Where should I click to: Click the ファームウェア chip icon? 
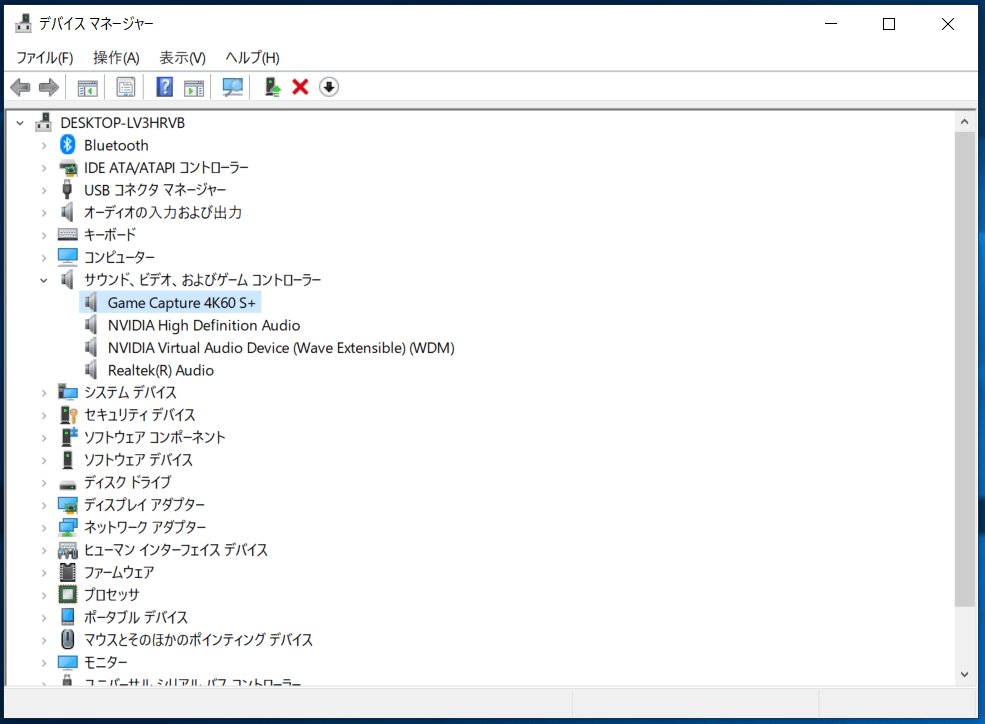click(67, 572)
